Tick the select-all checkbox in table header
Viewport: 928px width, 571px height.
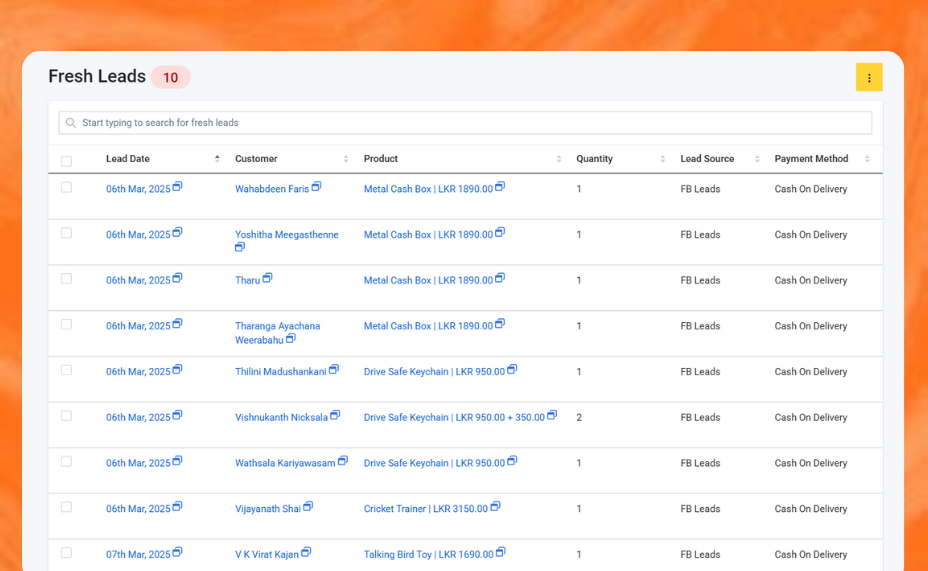coord(66,161)
